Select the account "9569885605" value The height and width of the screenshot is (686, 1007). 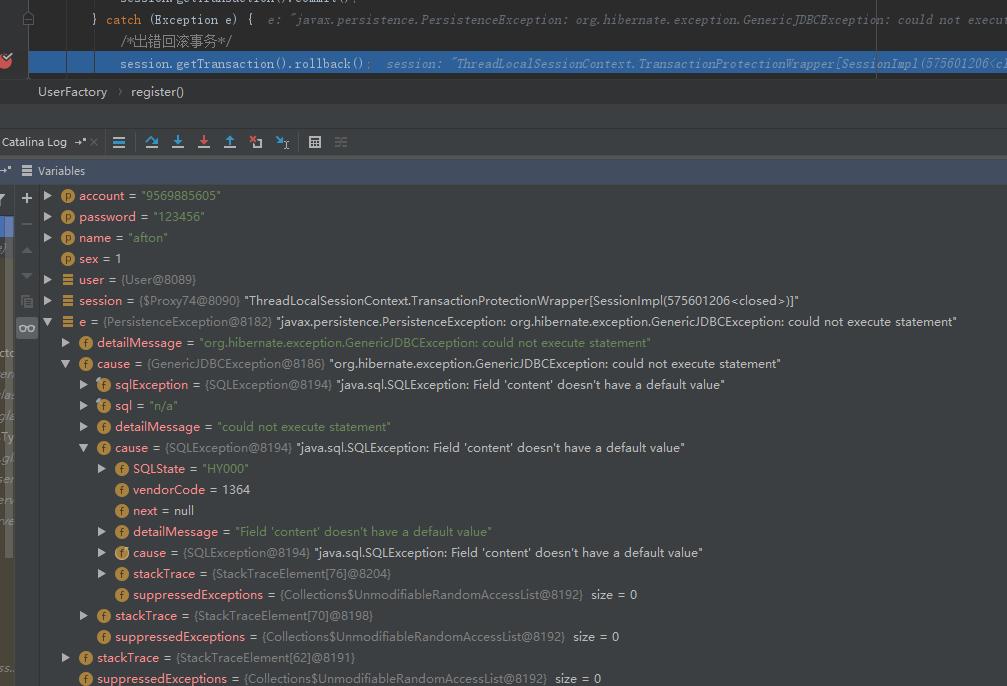click(180, 196)
